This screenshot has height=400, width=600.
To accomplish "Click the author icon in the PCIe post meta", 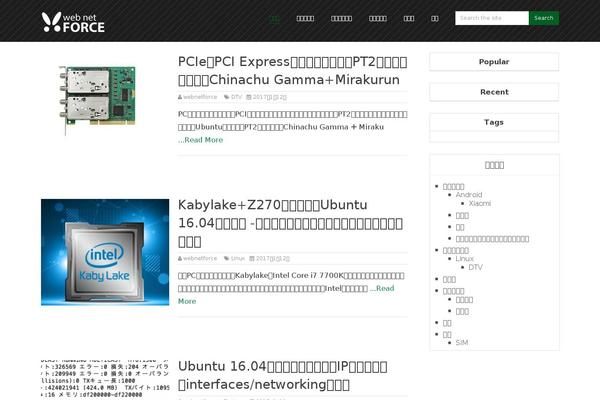I will pos(180,97).
